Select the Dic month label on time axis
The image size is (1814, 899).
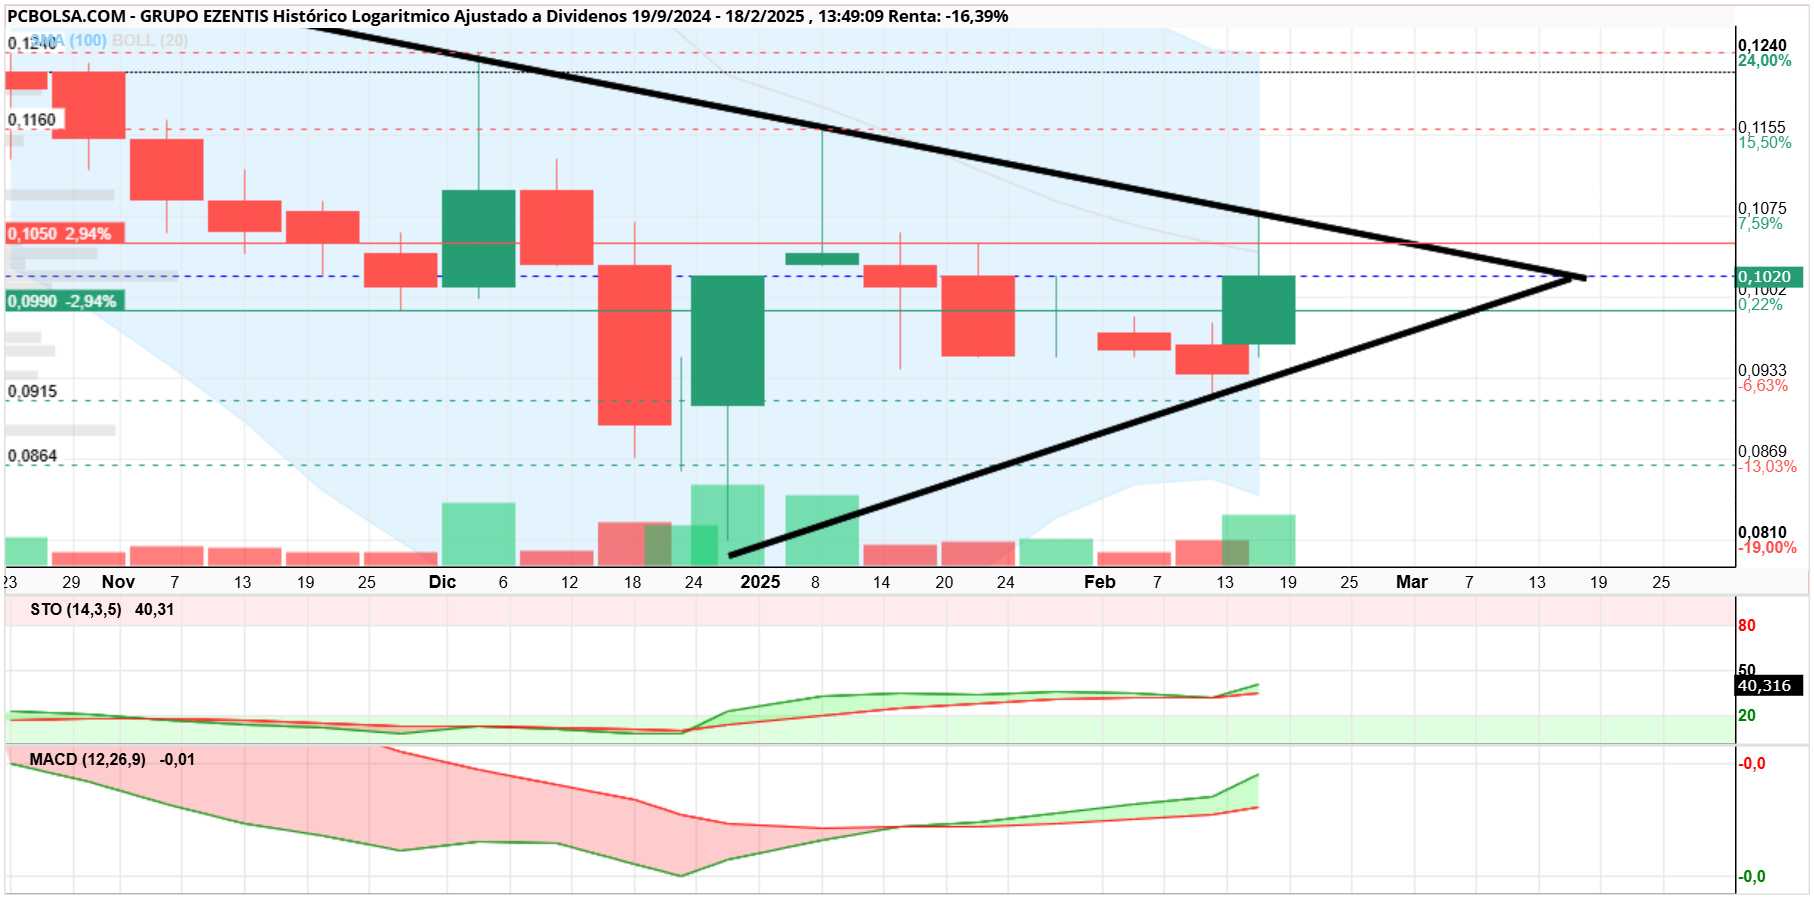pos(442,582)
